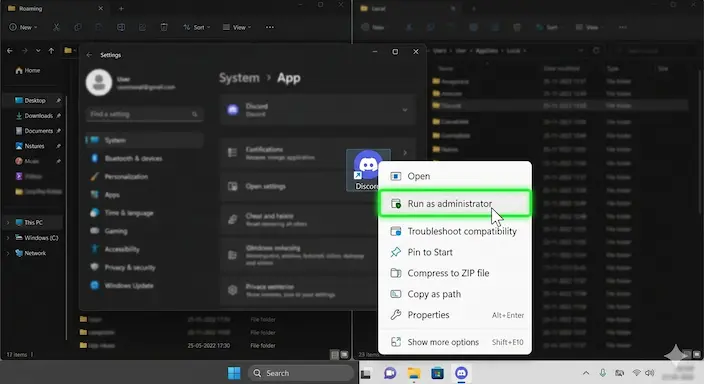Select System in Settings sidebar
Viewport: 704px width, 384px height.
tap(144, 140)
